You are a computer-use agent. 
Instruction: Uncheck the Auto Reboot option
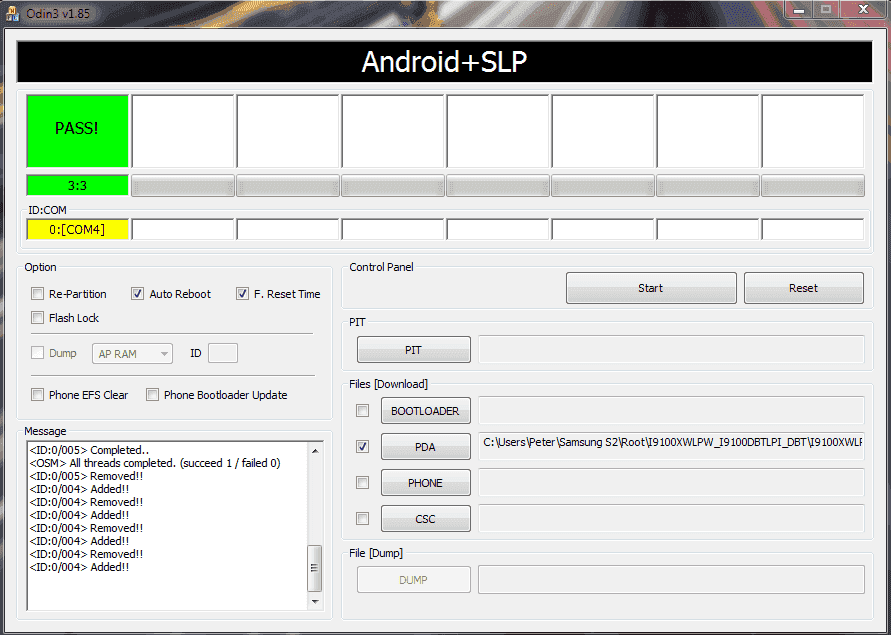pos(138,294)
